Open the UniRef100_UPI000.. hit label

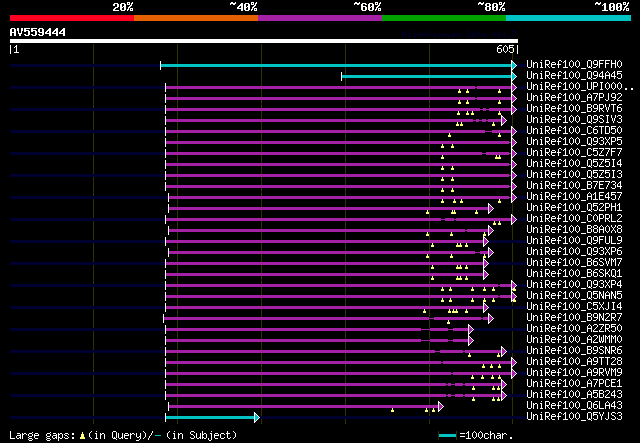(x=580, y=87)
